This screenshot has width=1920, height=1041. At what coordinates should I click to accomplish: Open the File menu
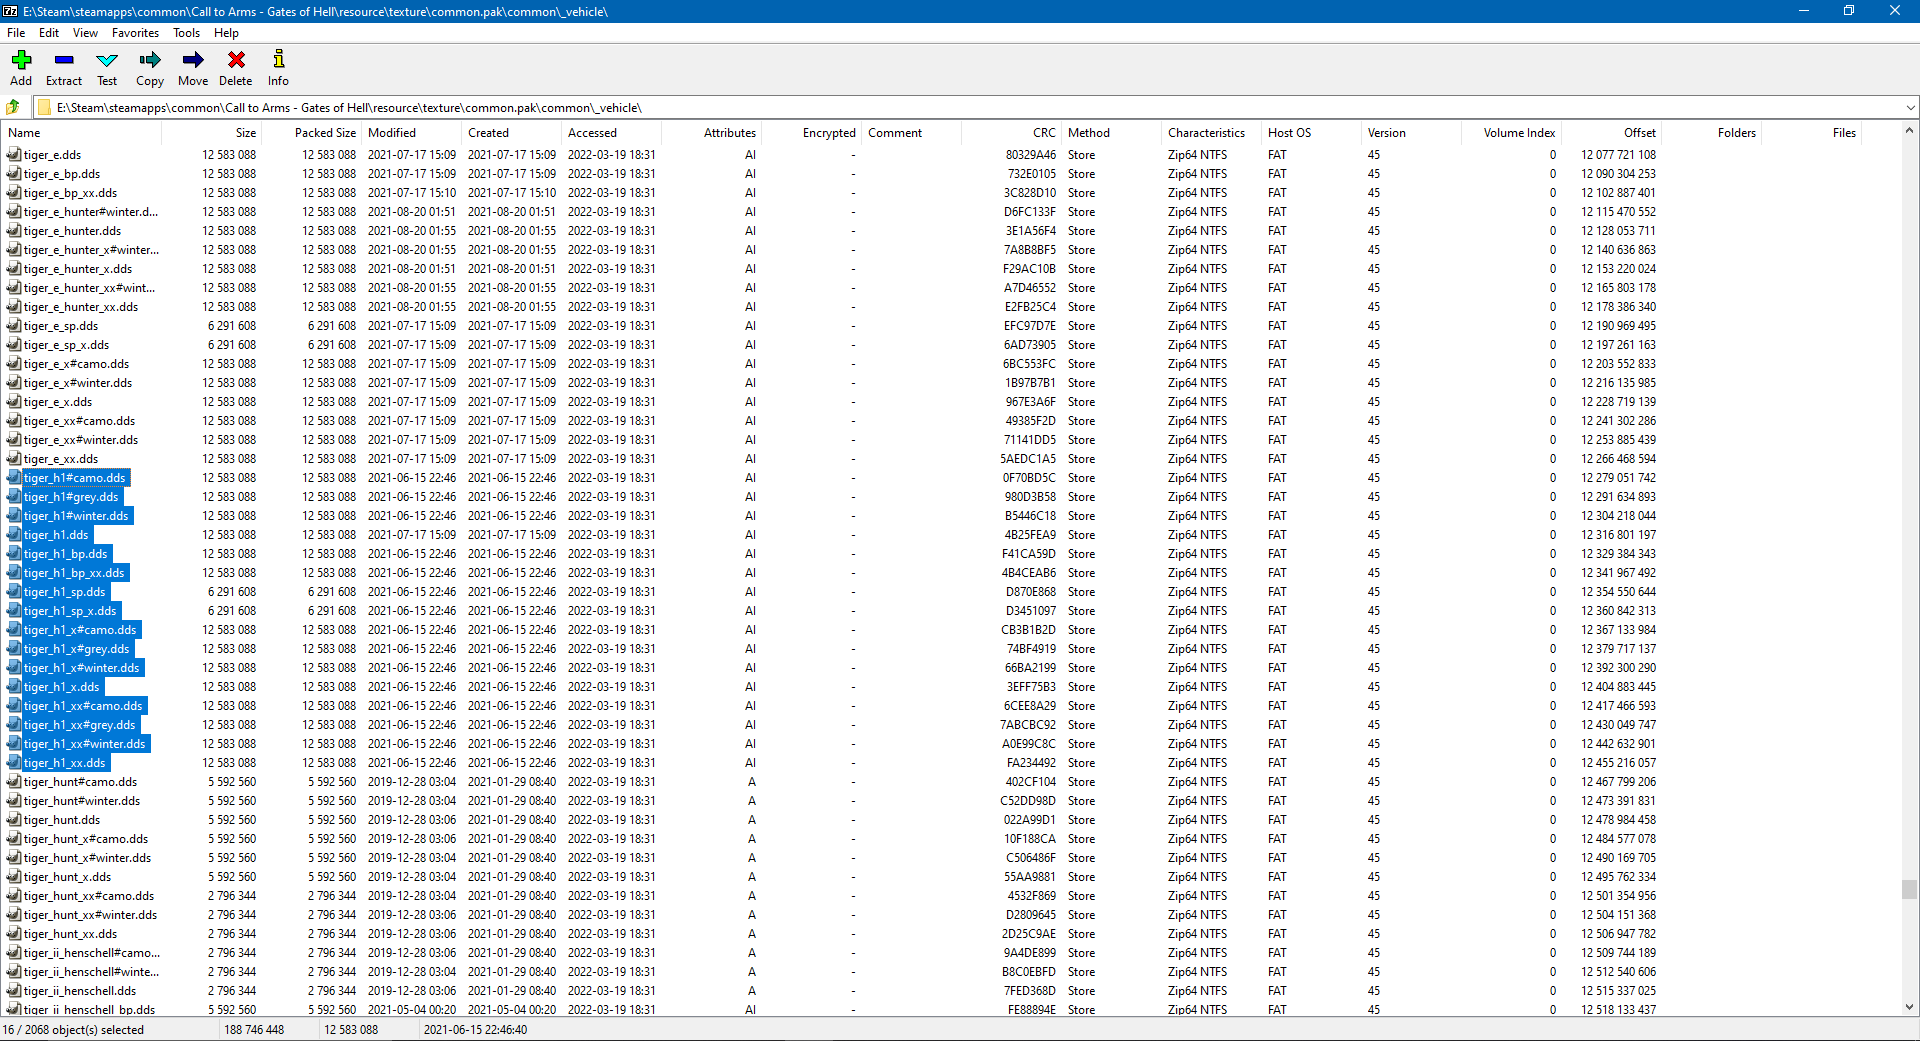click(16, 33)
